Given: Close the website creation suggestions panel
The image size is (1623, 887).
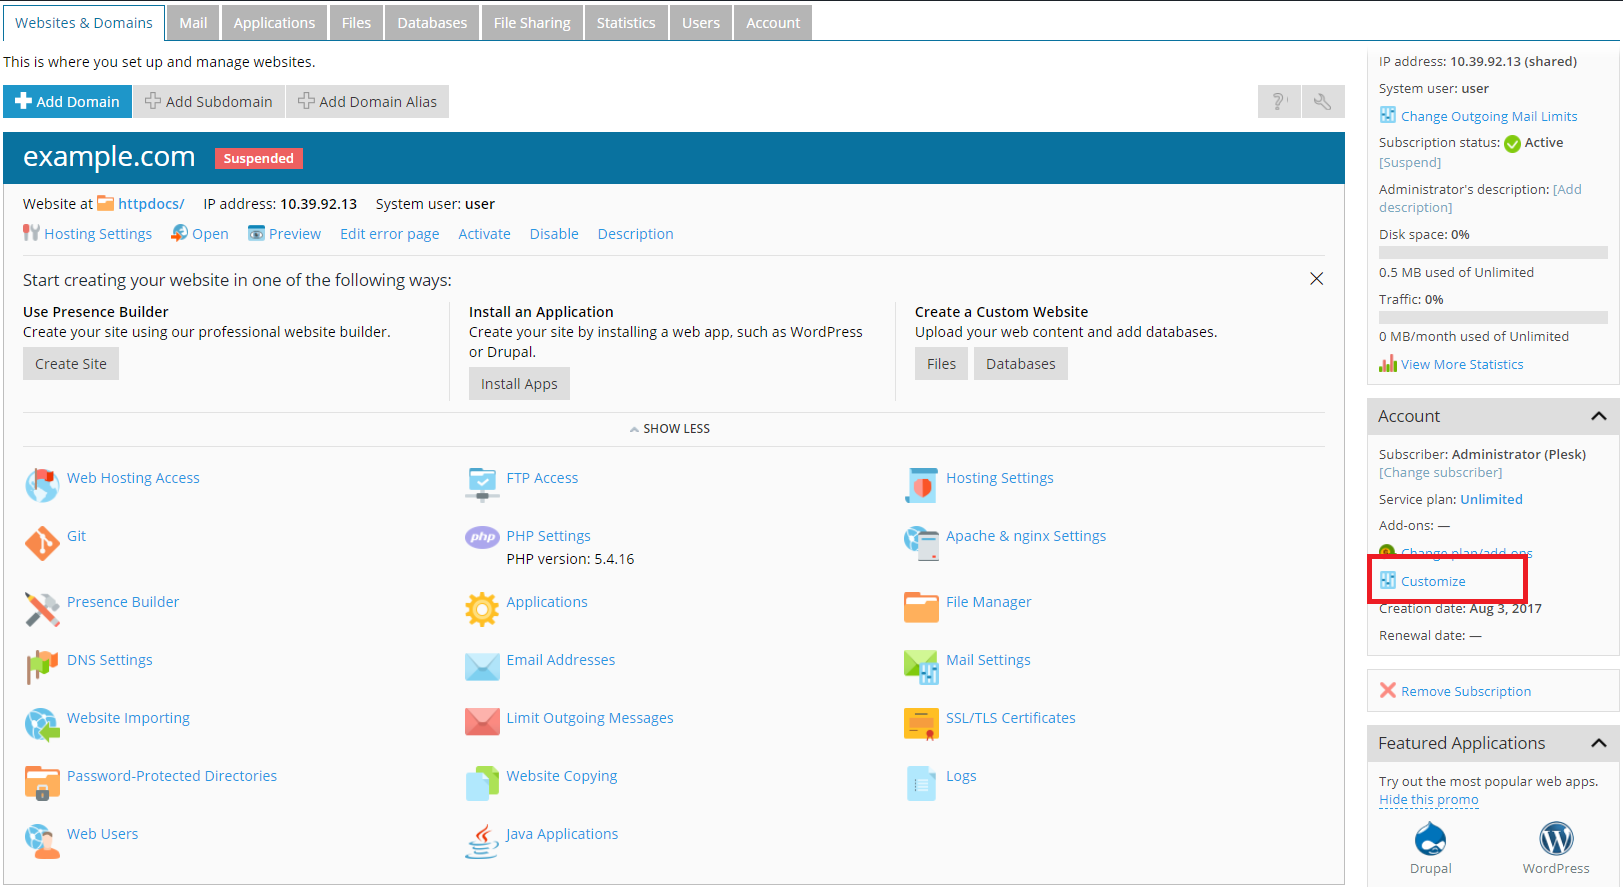Looking at the screenshot, I should click(x=1316, y=279).
